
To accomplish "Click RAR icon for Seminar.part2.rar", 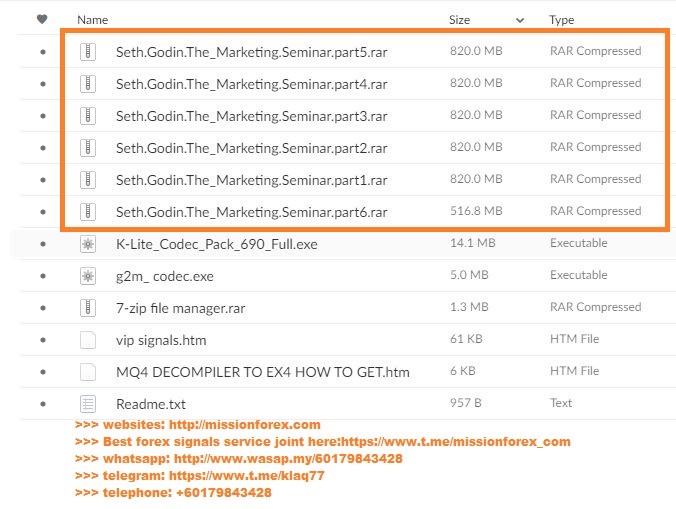I will pos(88,148).
